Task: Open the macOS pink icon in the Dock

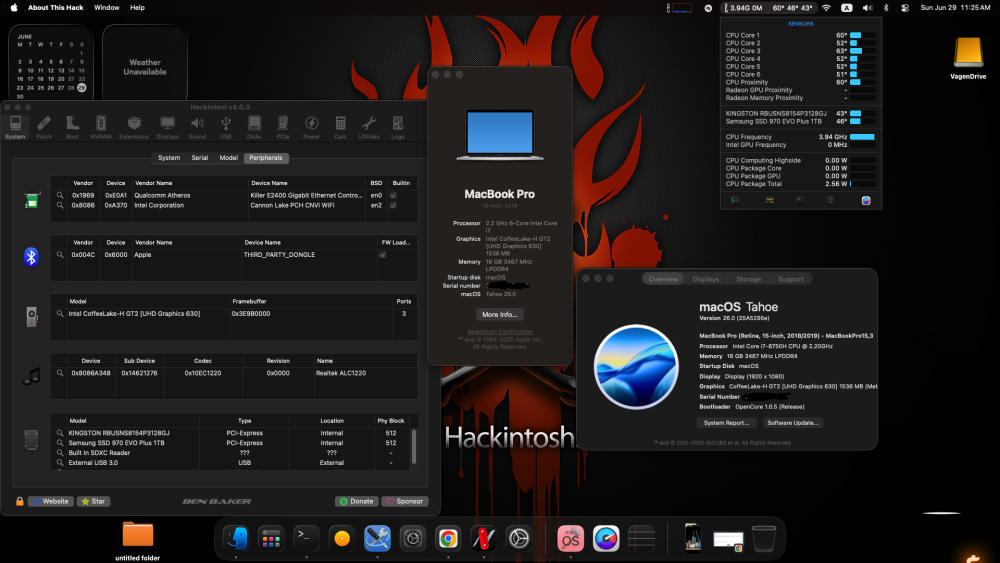Action: pos(570,538)
